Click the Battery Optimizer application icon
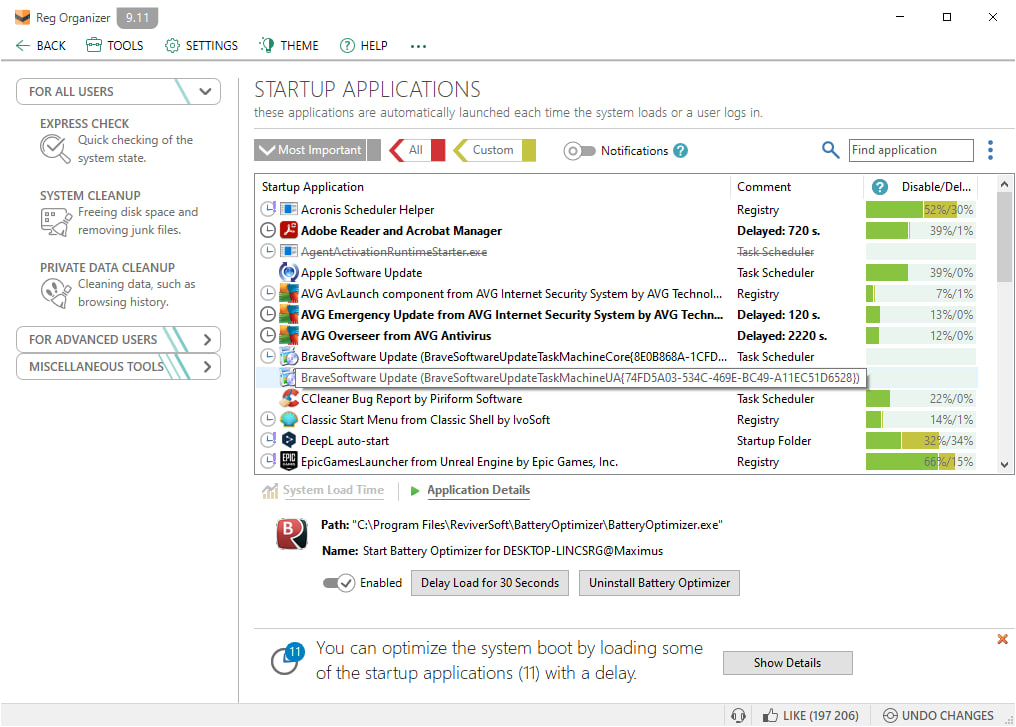 point(292,534)
